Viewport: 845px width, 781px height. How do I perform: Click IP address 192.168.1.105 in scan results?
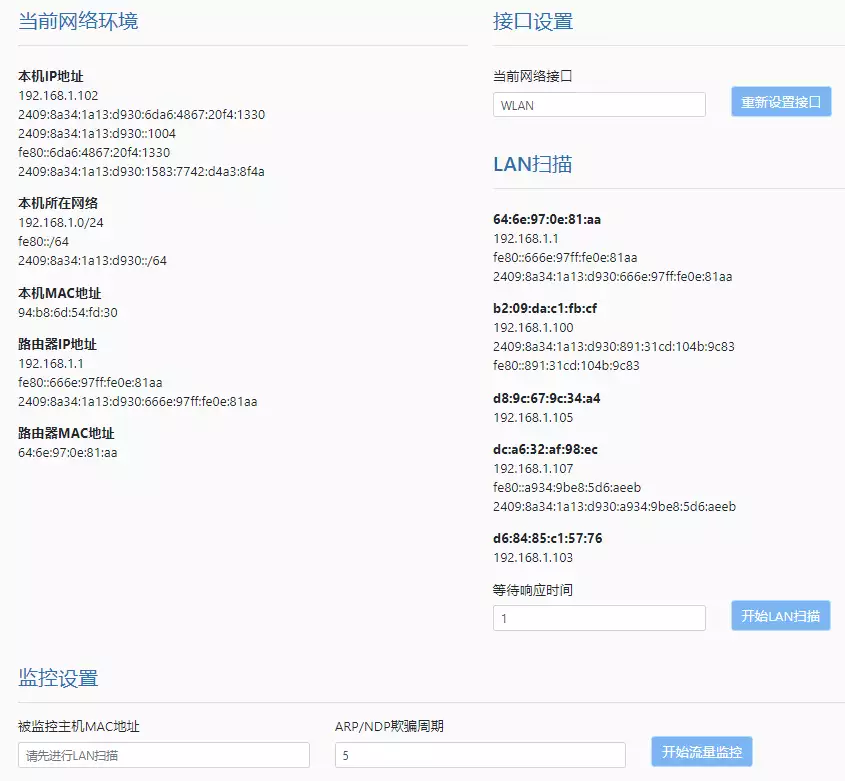(533, 417)
